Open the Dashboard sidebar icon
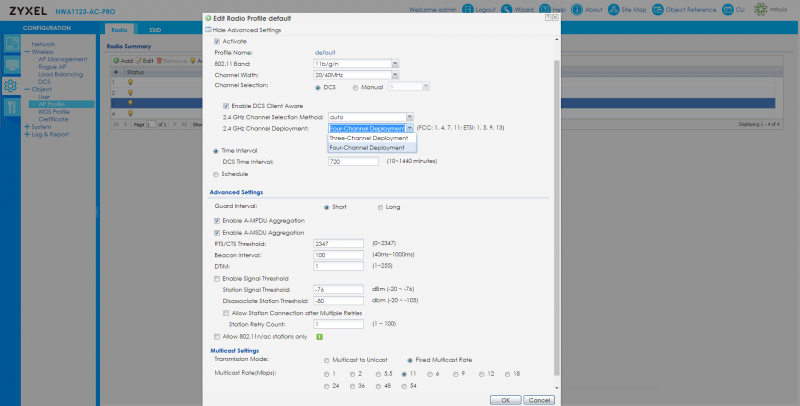 (x=11, y=44)
